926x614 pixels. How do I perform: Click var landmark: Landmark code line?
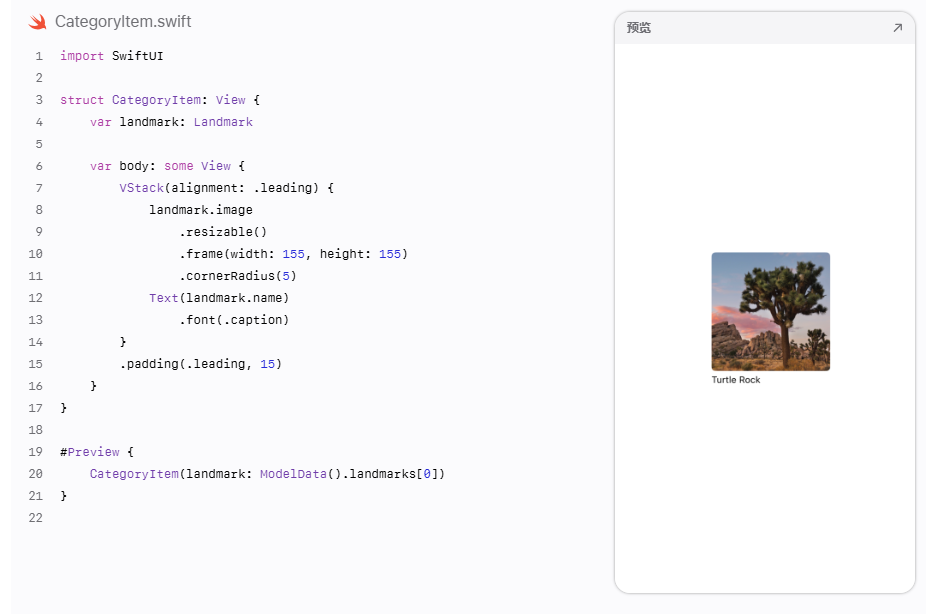[171, 122]
